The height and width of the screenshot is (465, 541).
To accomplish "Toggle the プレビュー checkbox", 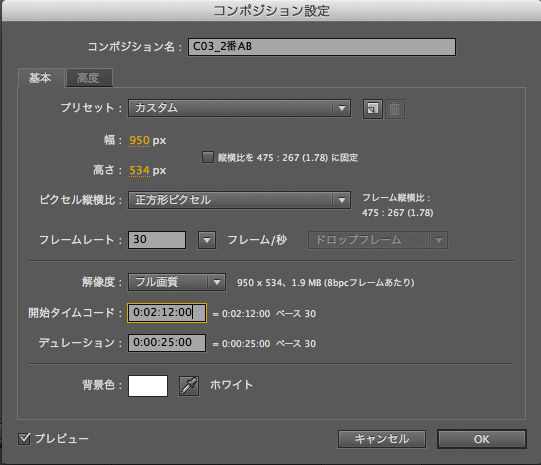I will tap(24, 439).
